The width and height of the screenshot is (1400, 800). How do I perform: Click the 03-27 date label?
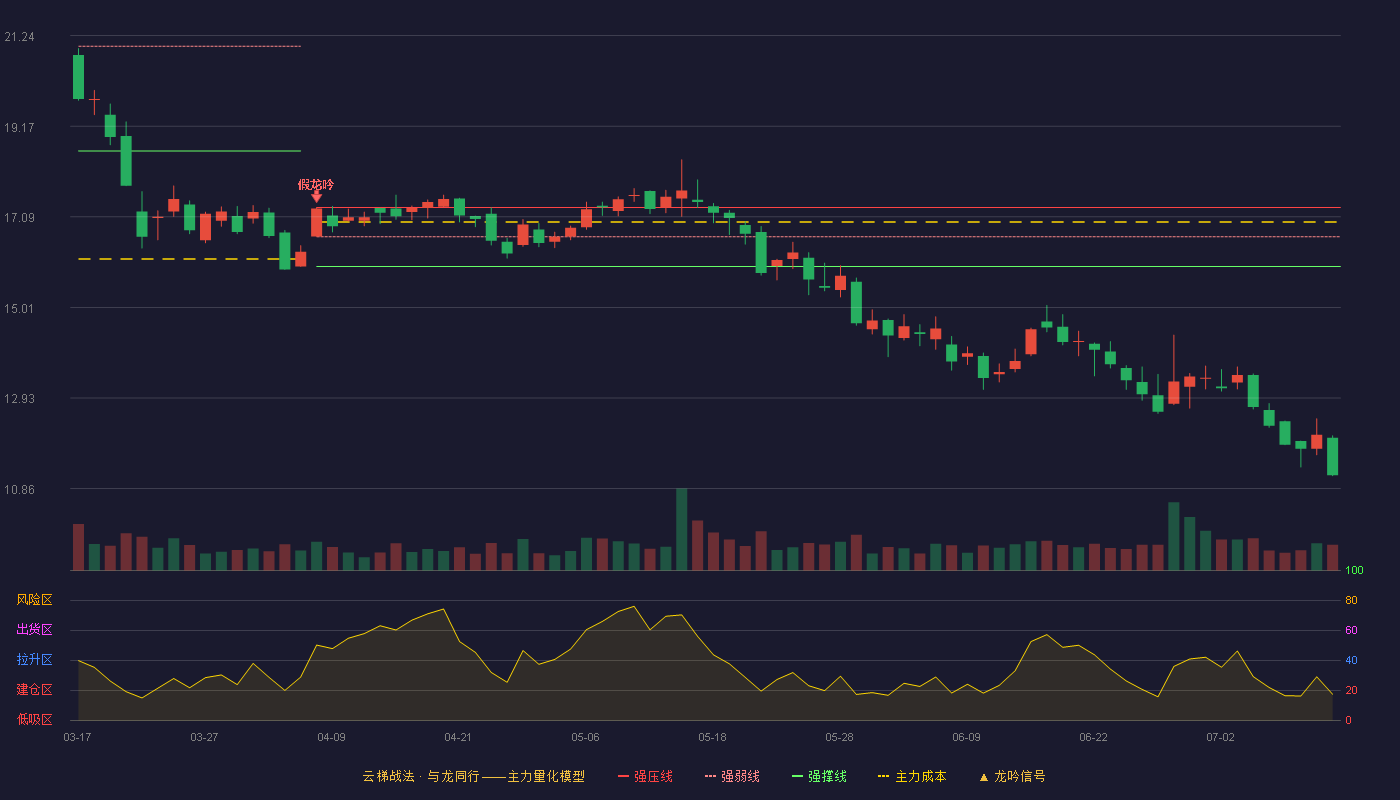pos(204,737)
